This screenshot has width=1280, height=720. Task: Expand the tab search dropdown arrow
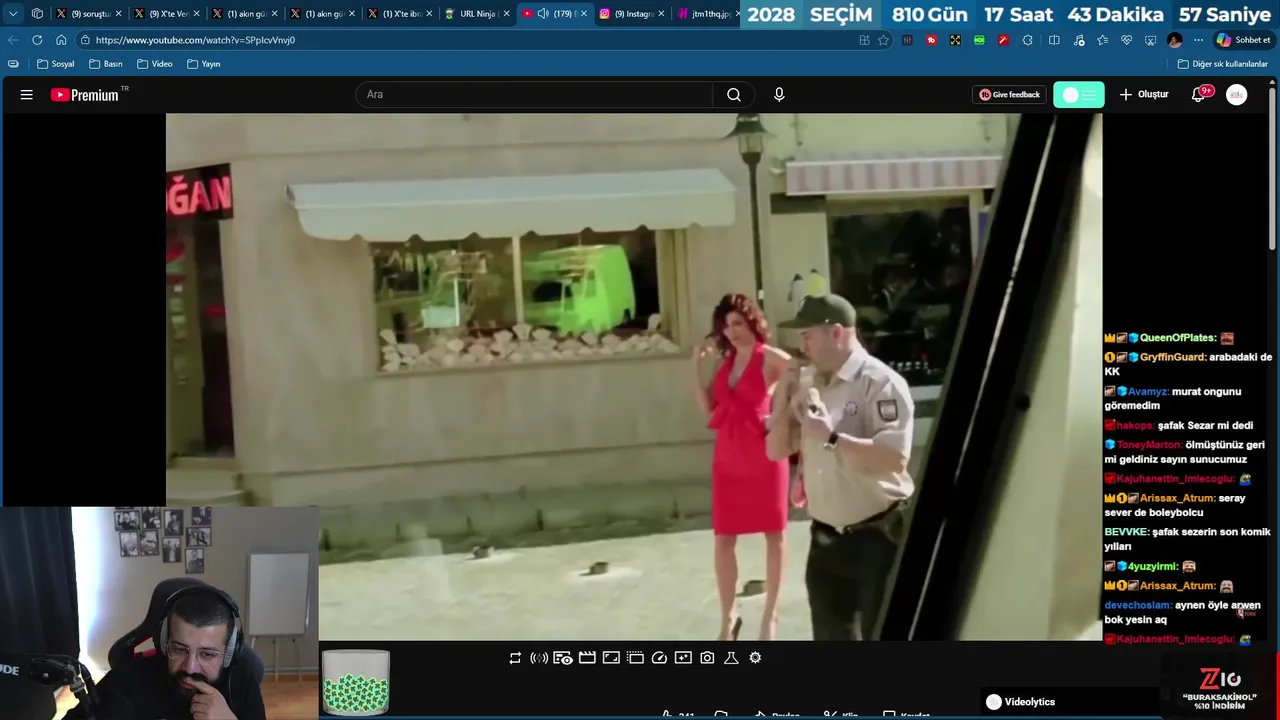coord(13,14)
